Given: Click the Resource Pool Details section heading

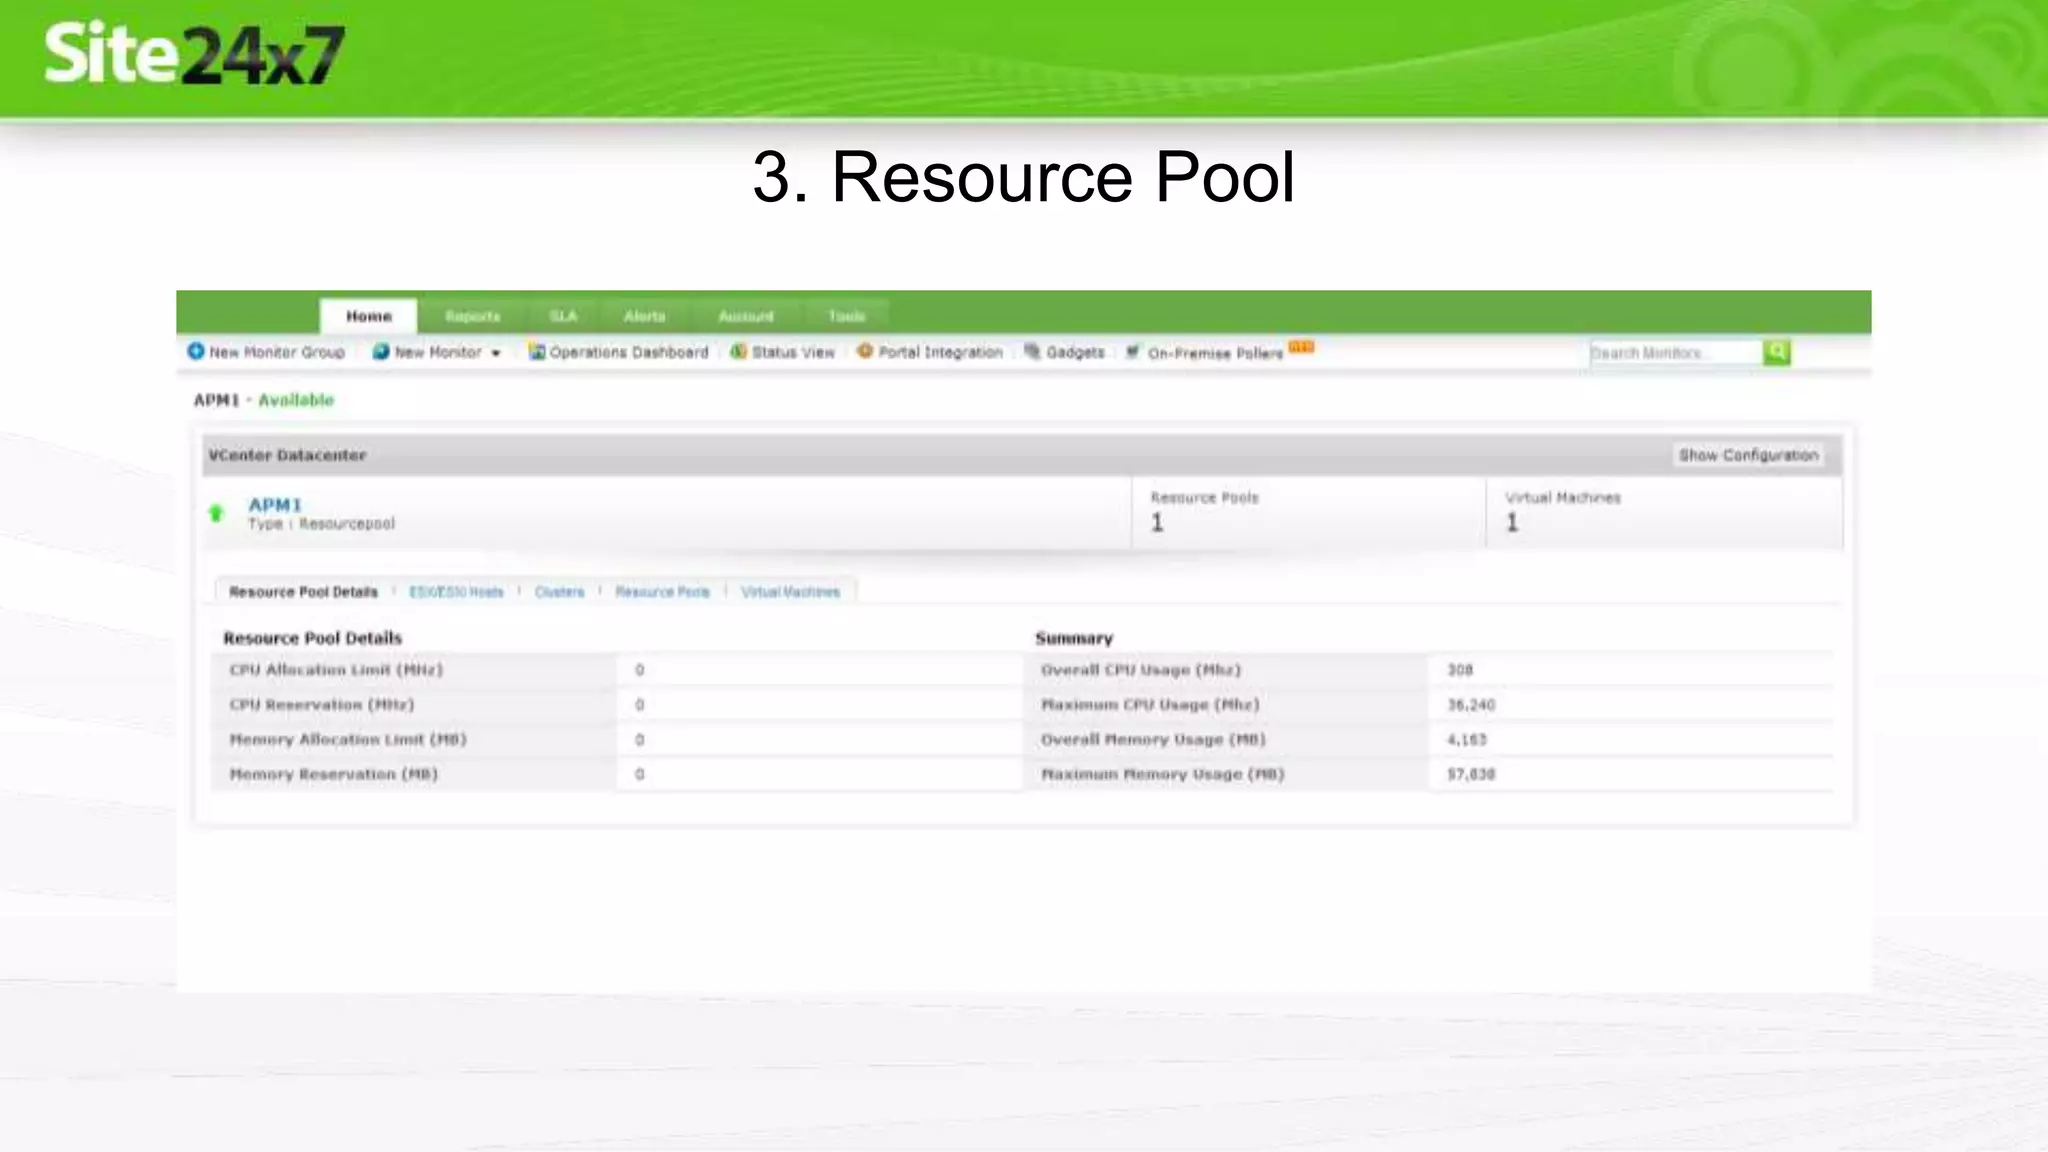Looking at the screenshot, I should pos(312,638).
